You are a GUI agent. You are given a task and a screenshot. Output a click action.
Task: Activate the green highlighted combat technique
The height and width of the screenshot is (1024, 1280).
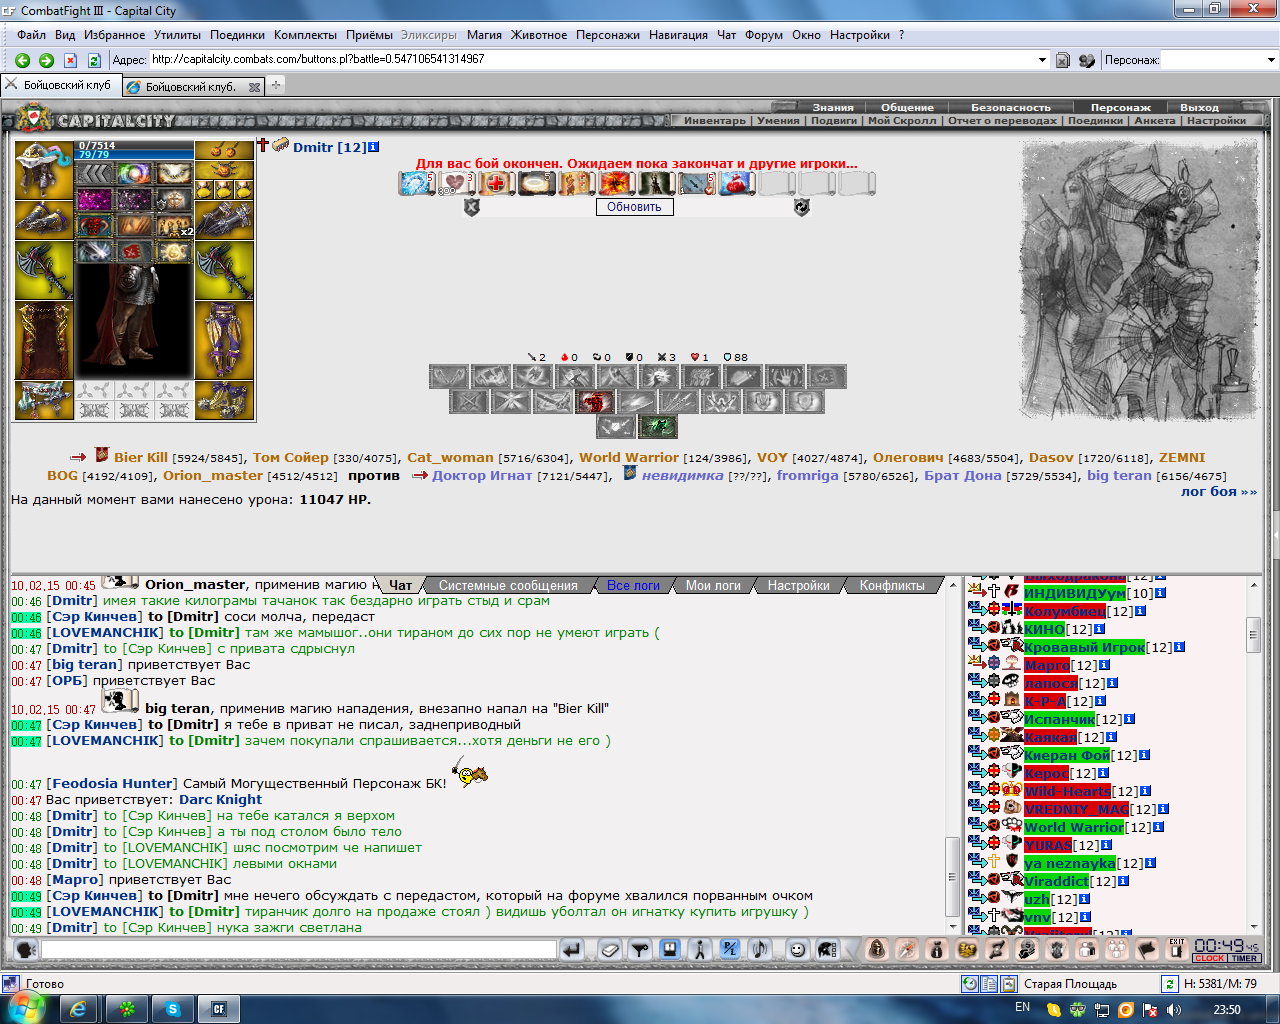tap(658, 426)
